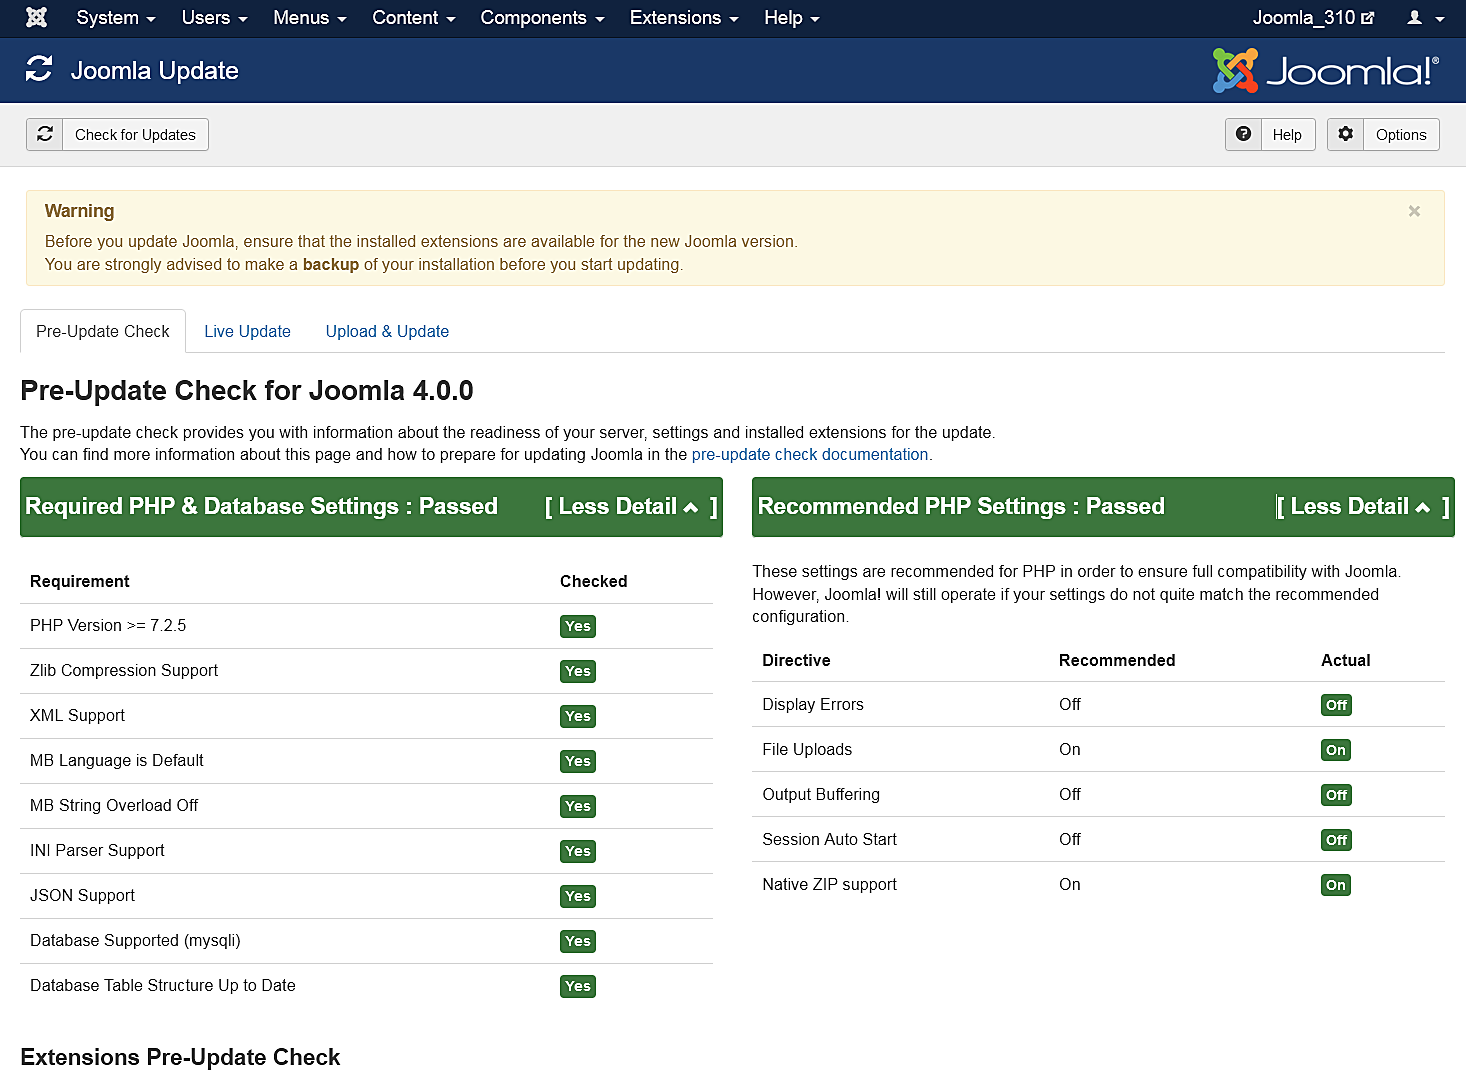
Task: Click the On badge for File Uploads
Action: (x=1336, y=750)
